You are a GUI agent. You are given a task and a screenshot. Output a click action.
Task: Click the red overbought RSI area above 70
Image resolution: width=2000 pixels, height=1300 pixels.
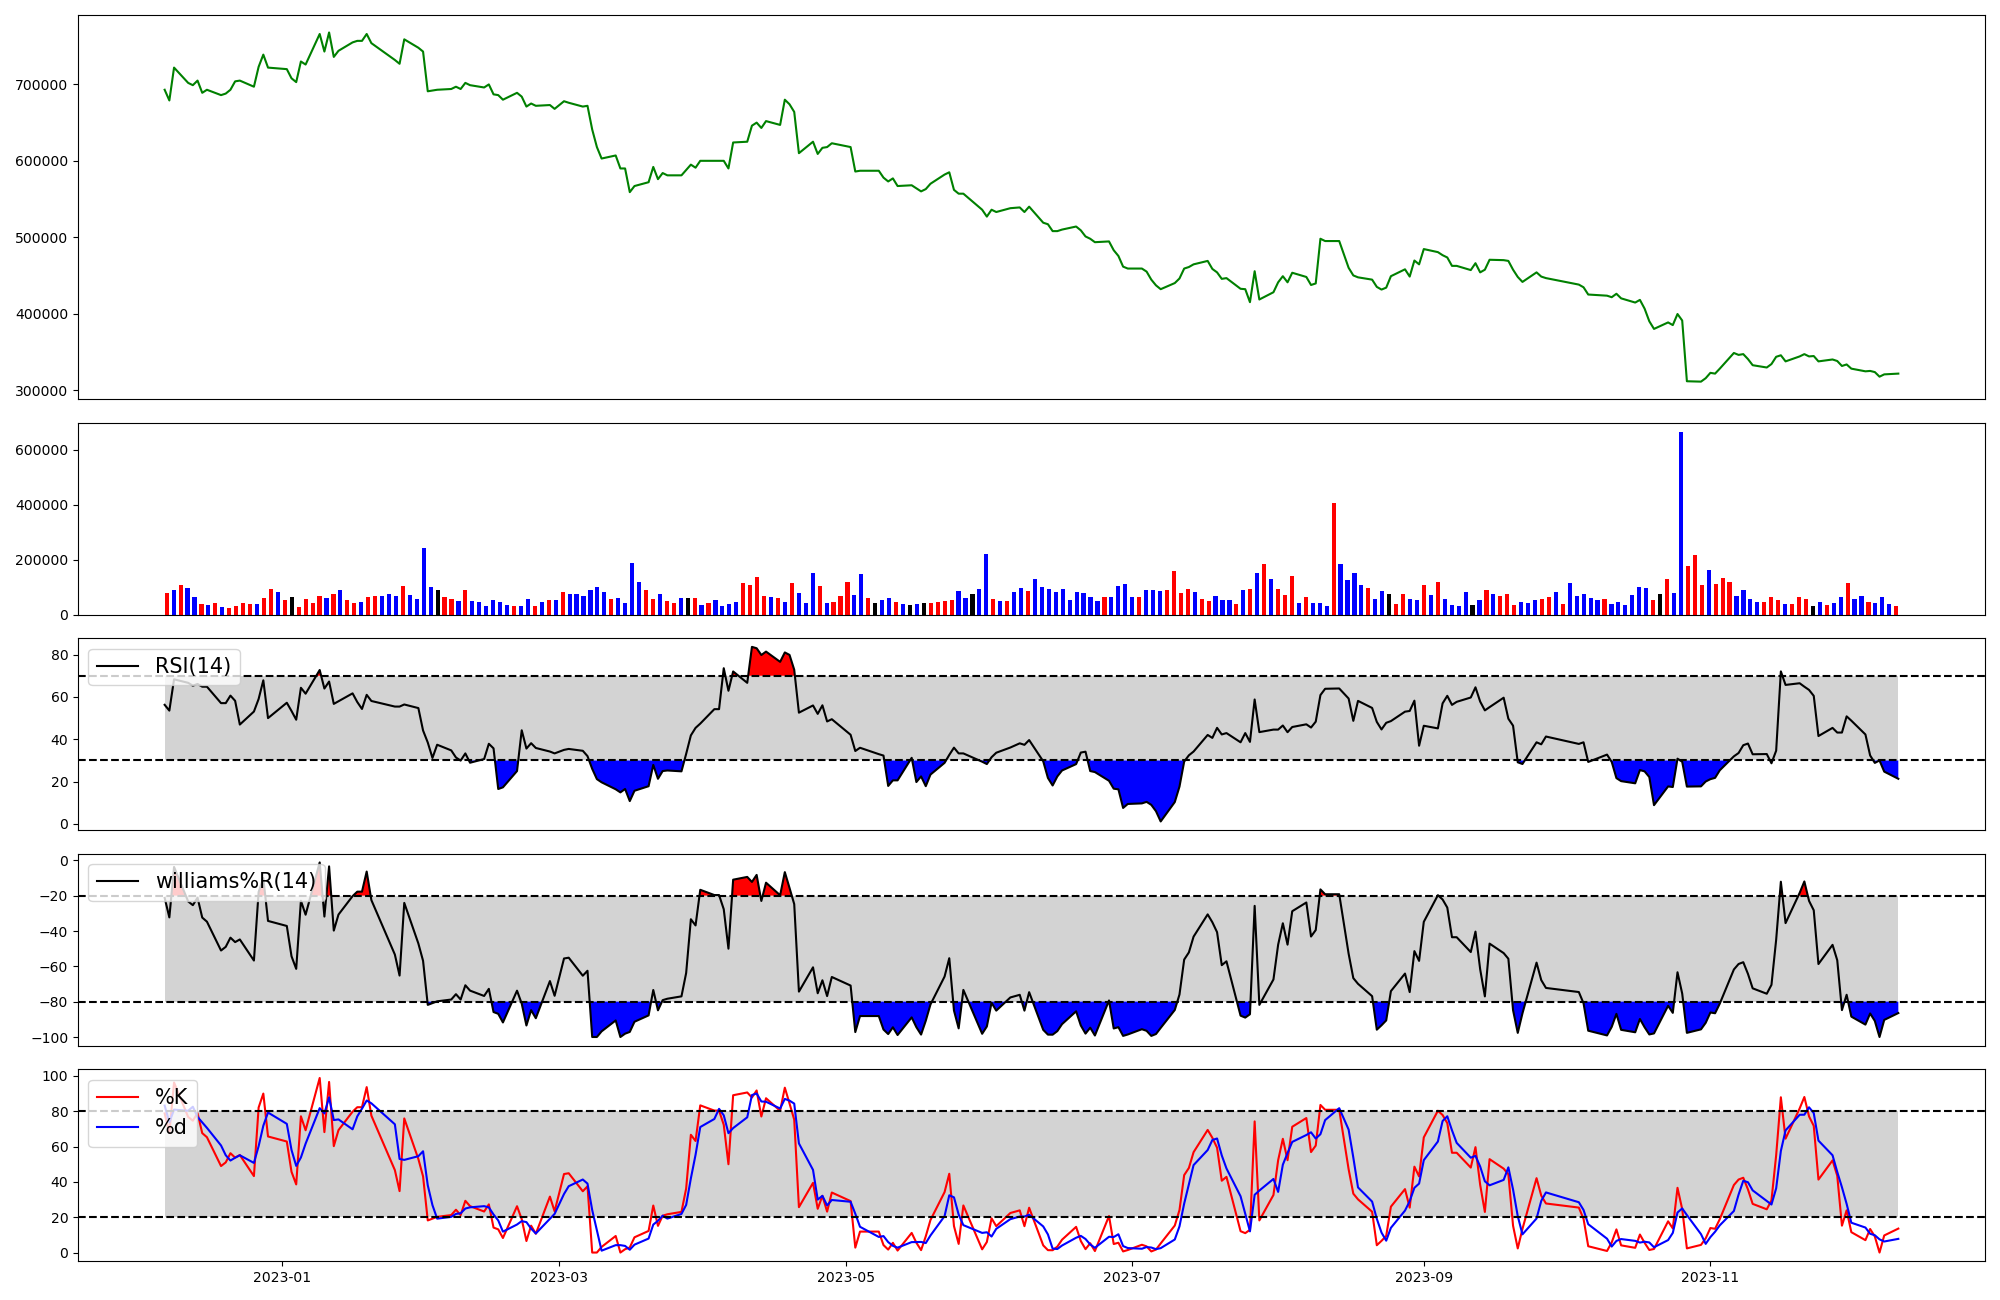click(770, 665)
